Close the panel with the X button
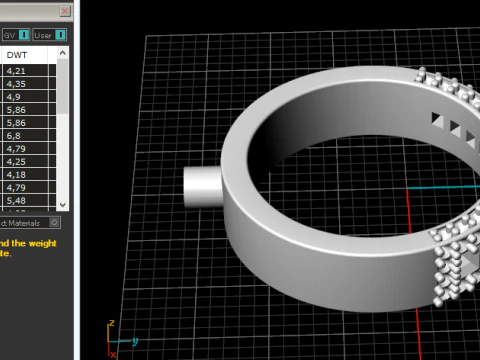Image resolution: width=480 pixels, height=360 pixels. [65, 11]
